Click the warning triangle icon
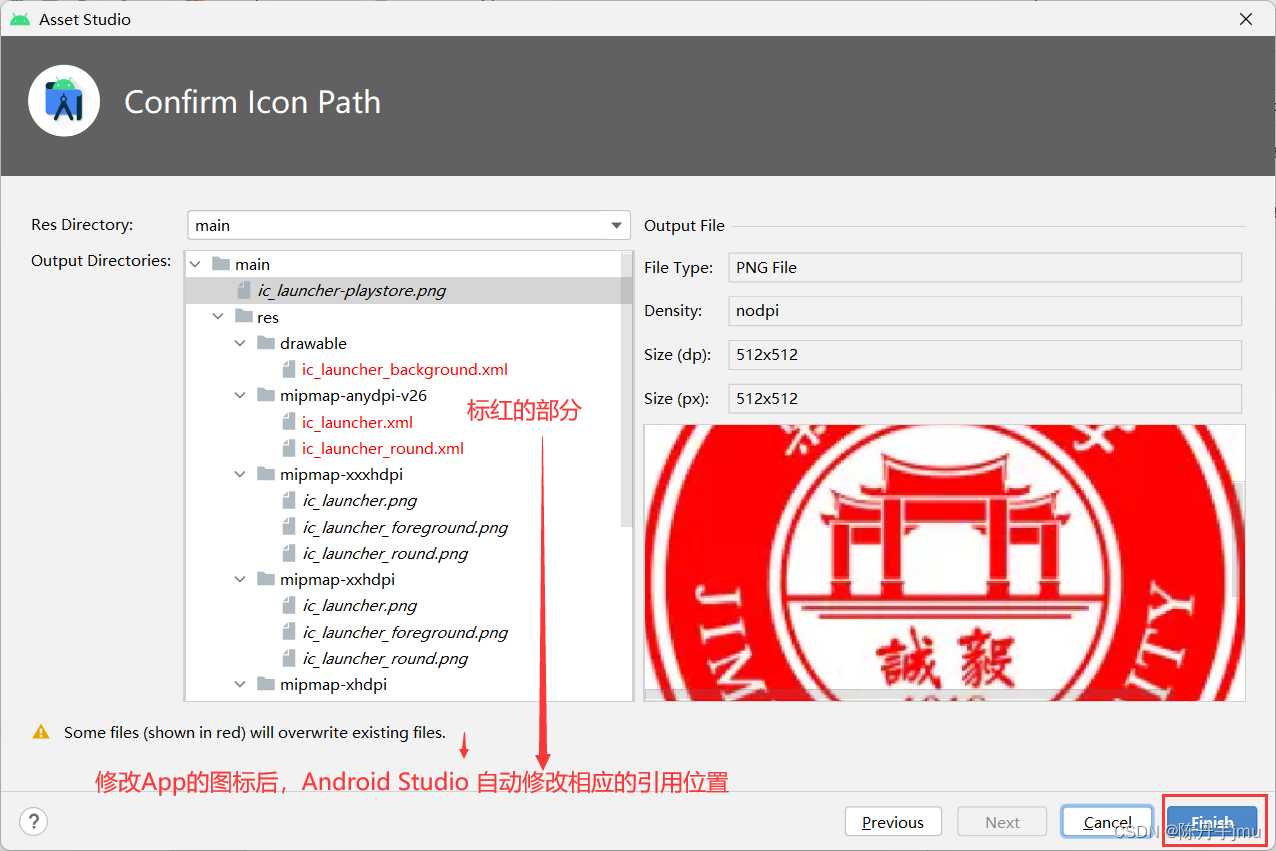Screen dimensions: 1276x851 pyautogui.click(x=41, y=732)
